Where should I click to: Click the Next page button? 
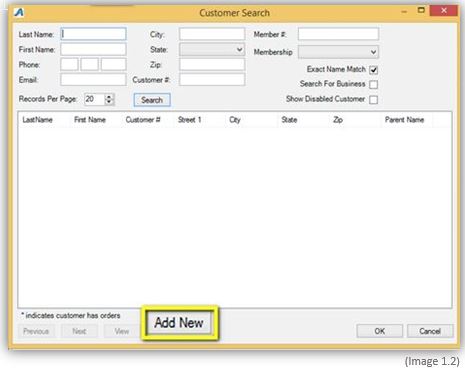79,331
